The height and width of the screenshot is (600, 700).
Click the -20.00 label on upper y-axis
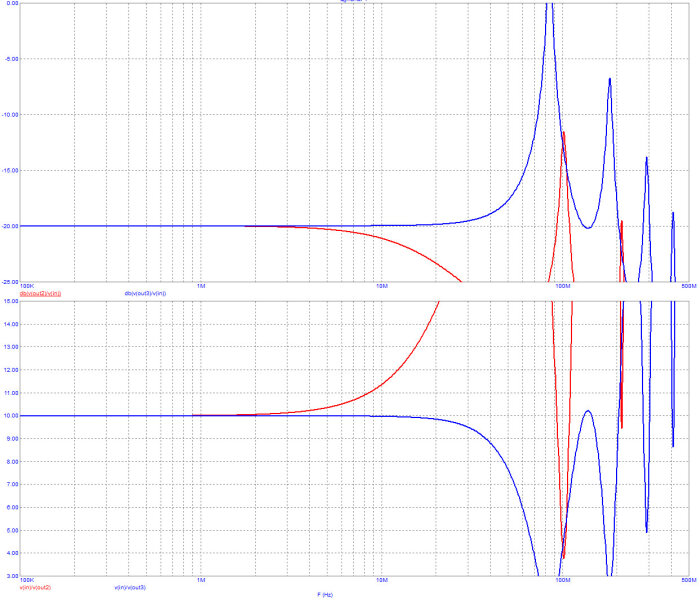[x=10, y=226]
